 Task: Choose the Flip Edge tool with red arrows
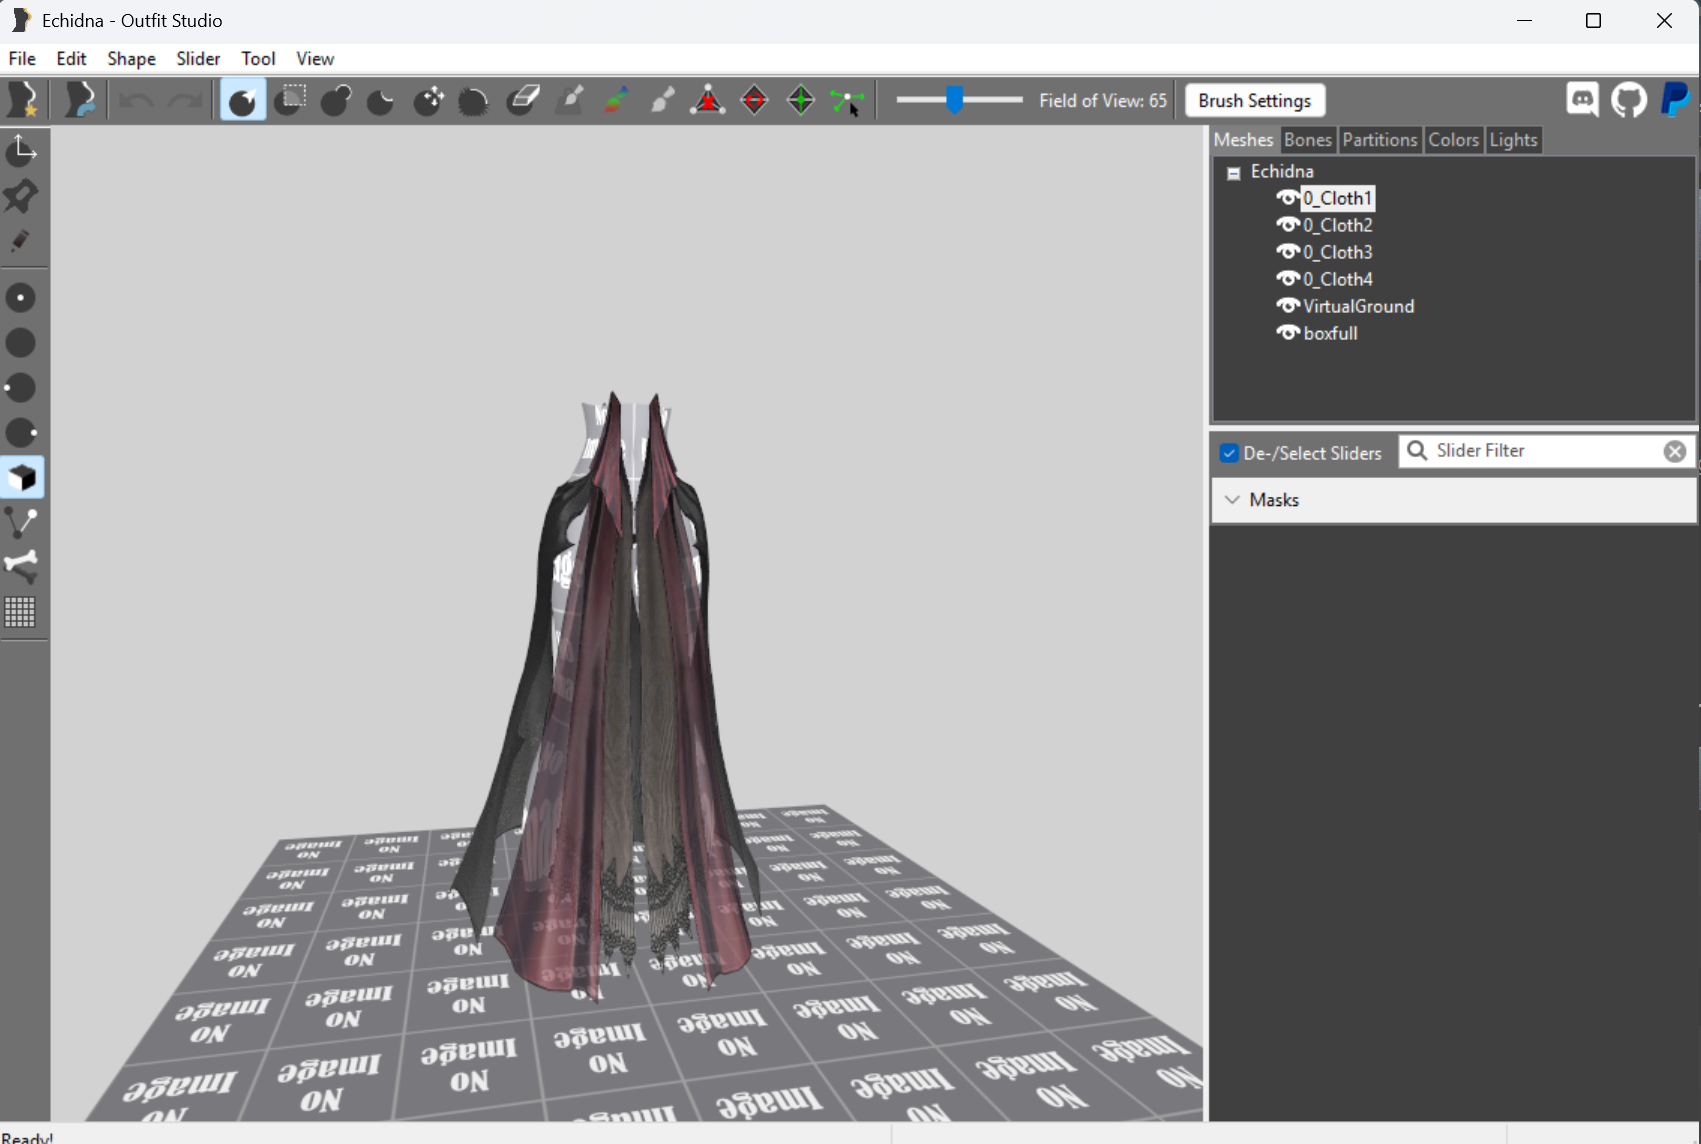pyautogui.click(x=755, y=100)
